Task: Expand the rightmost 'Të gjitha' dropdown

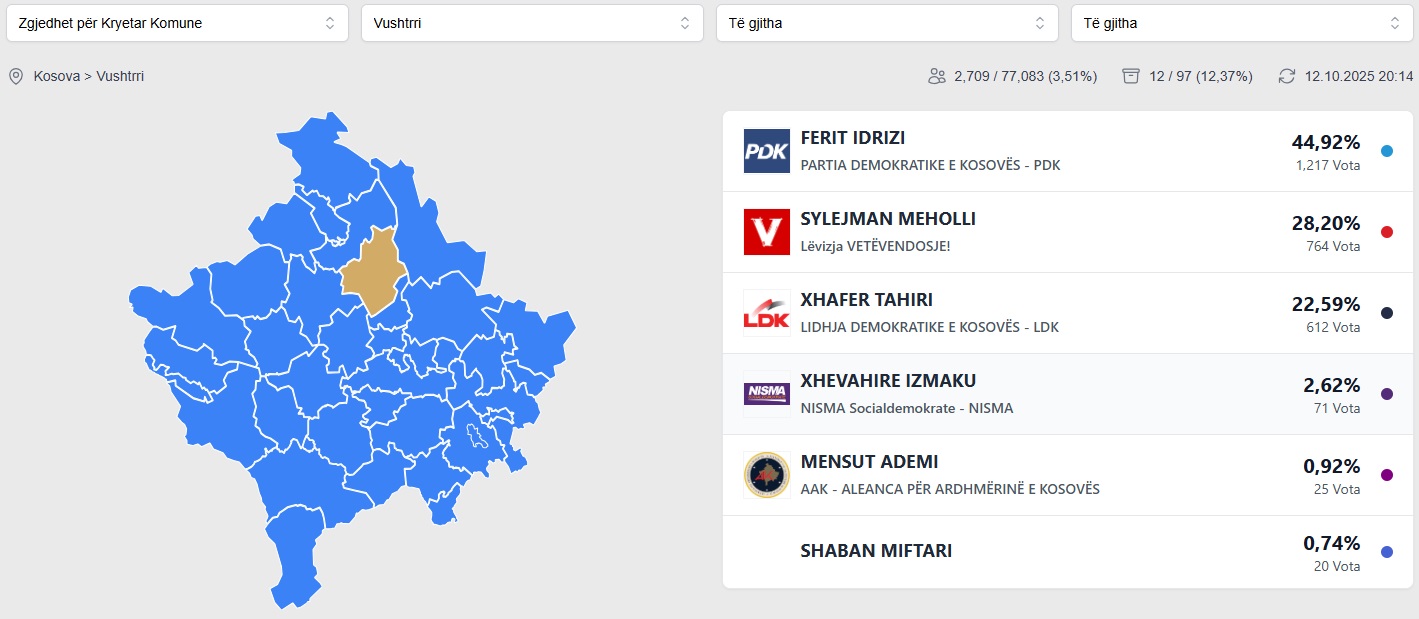Action: pos(1242,23)
